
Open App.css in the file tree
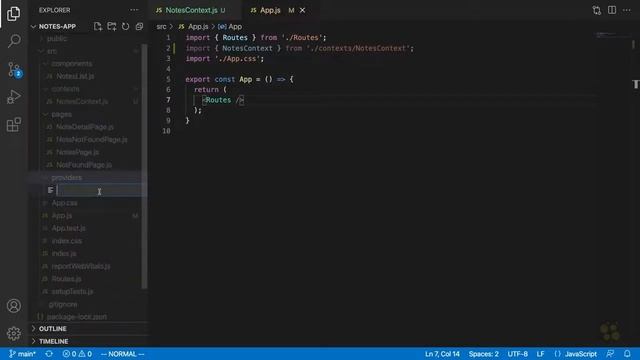(x=64, y=203)
